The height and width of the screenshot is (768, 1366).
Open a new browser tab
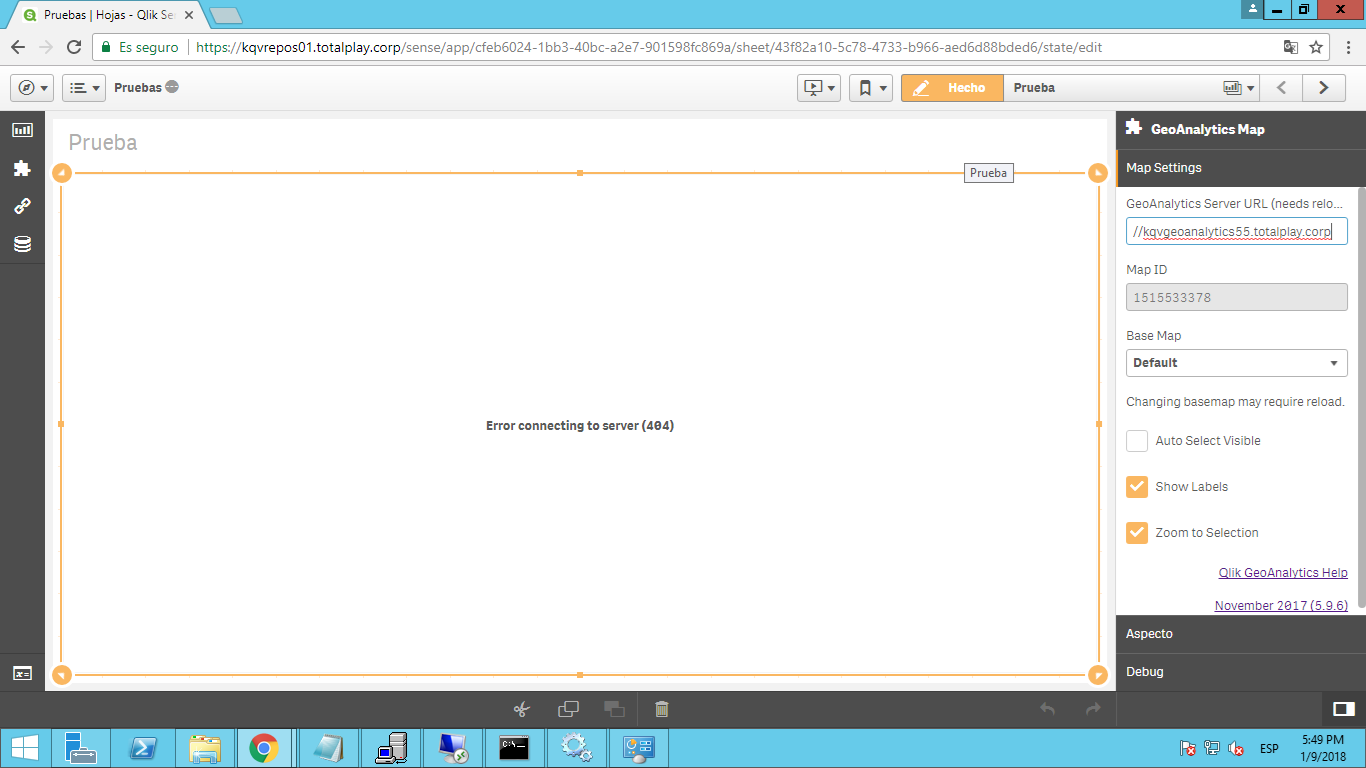click(226, 15)
